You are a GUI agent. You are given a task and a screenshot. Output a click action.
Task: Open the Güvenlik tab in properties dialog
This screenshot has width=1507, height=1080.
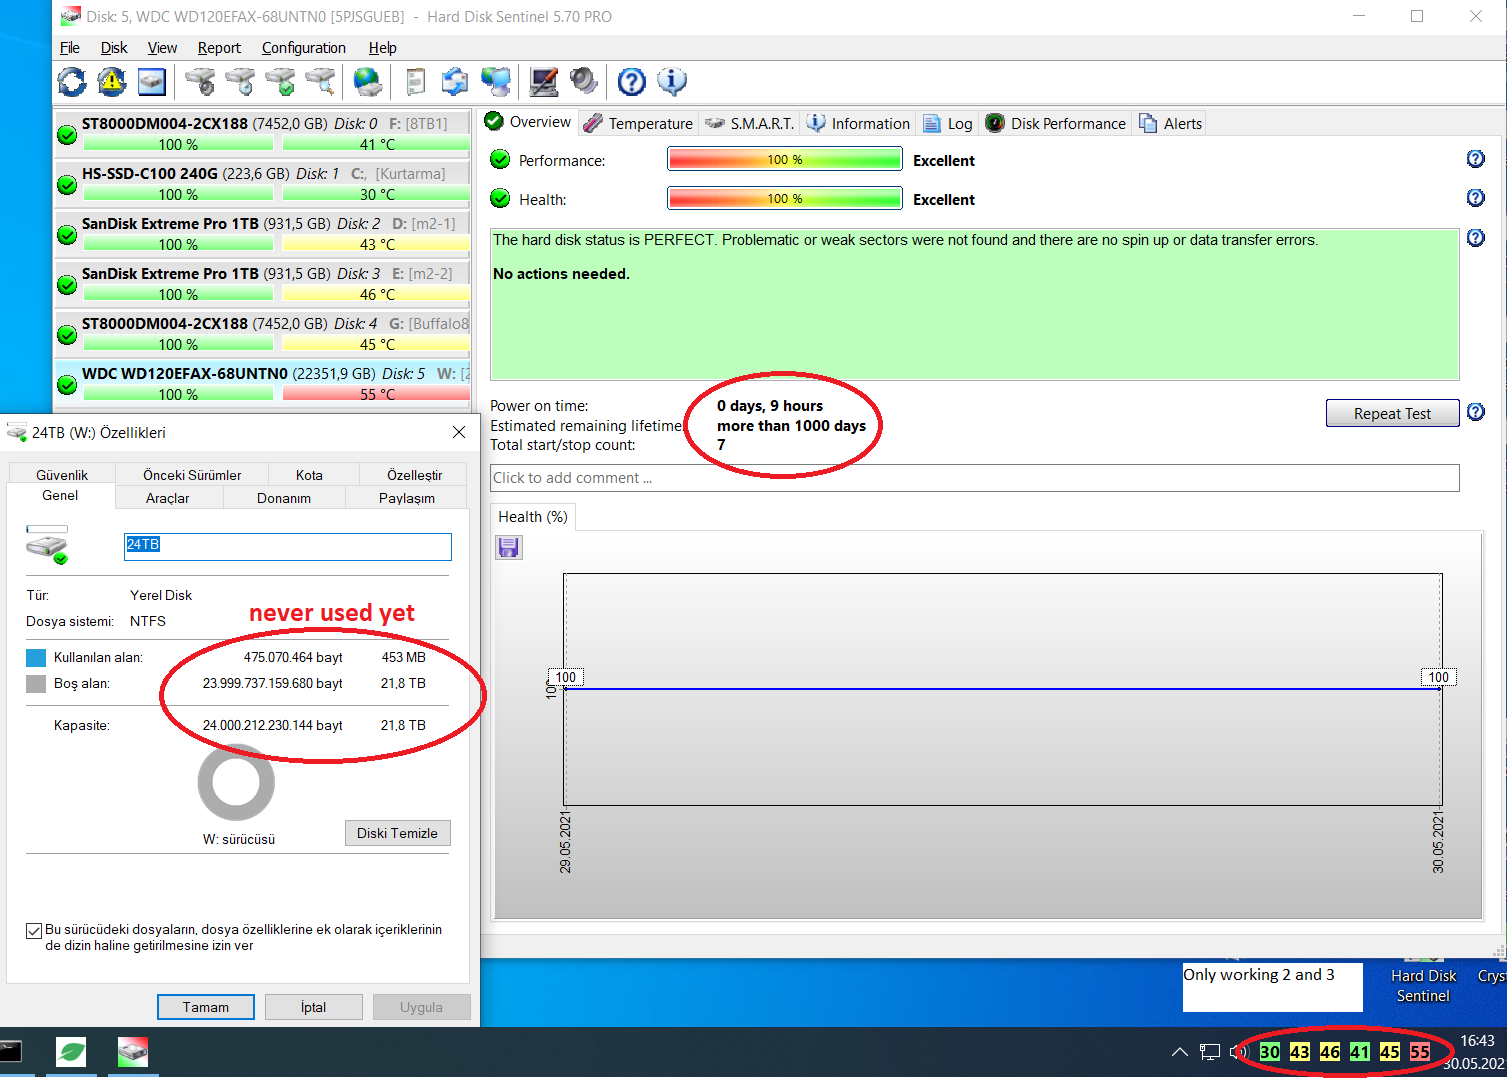(62, 475)
